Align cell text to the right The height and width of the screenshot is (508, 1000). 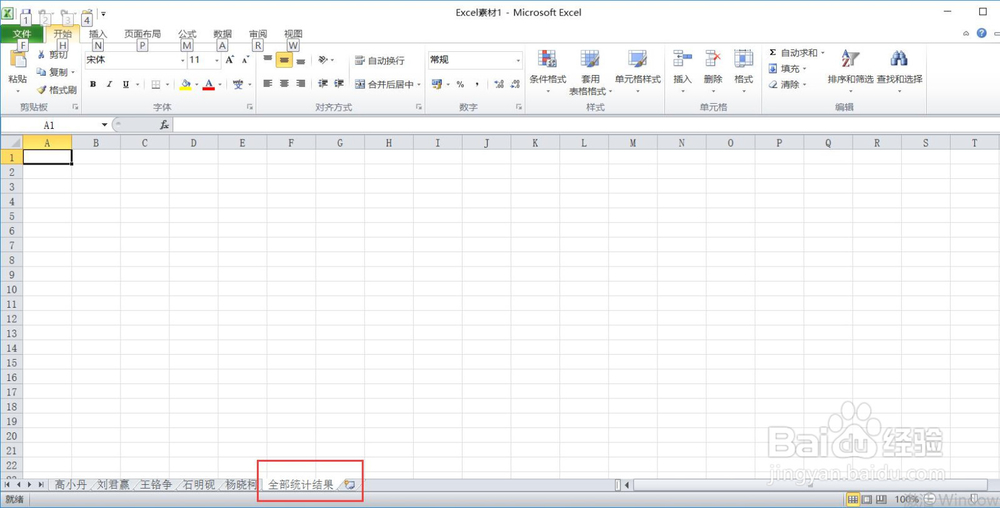(300, 83)
